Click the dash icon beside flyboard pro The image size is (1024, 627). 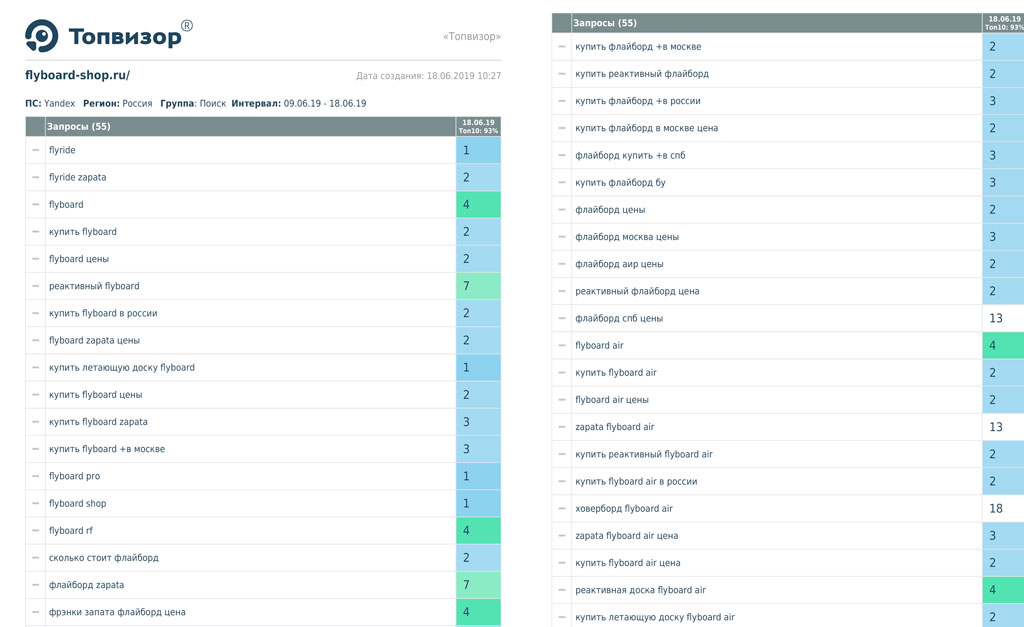pyautogui.click(x=36, y=476)
